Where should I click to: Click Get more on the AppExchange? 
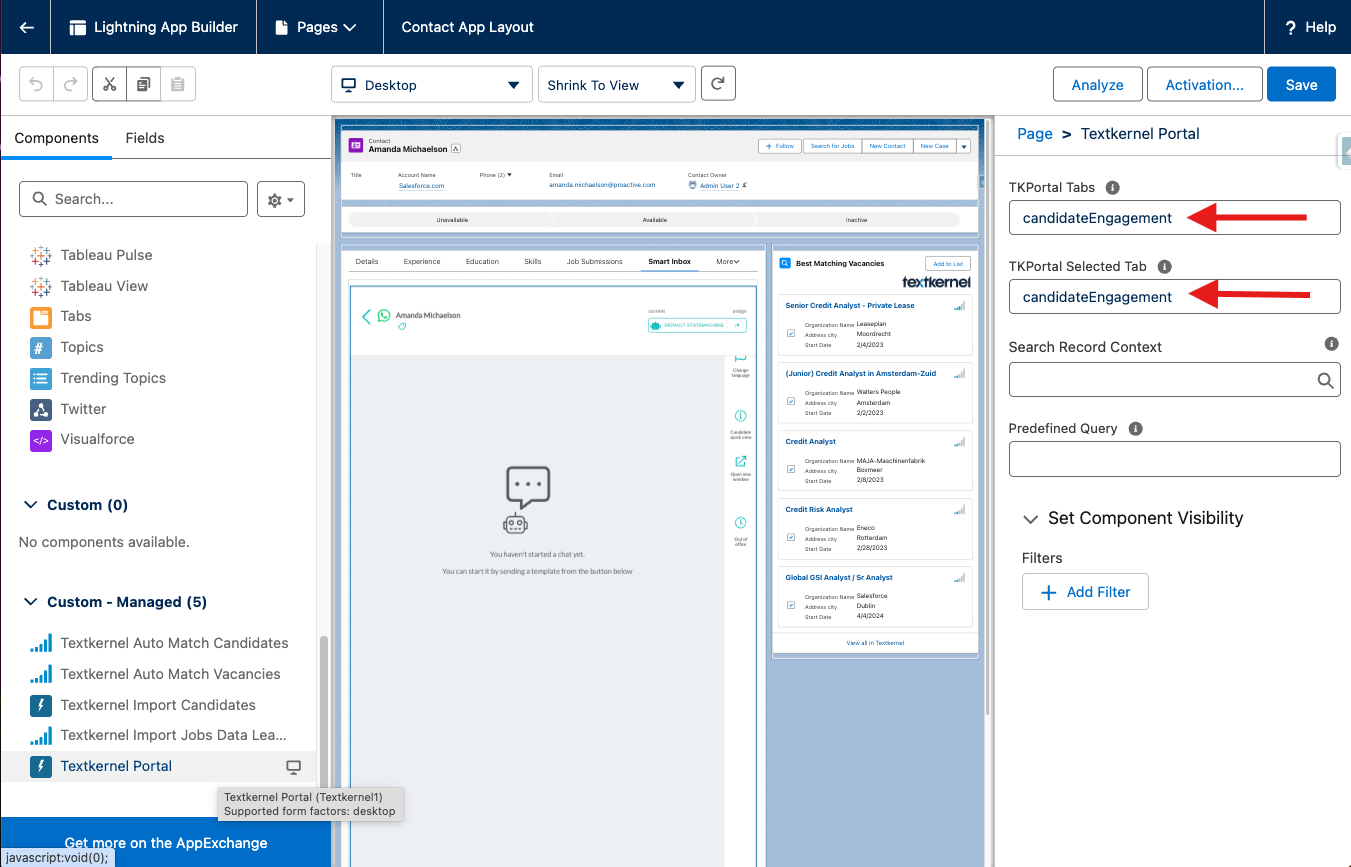point(166,842)
